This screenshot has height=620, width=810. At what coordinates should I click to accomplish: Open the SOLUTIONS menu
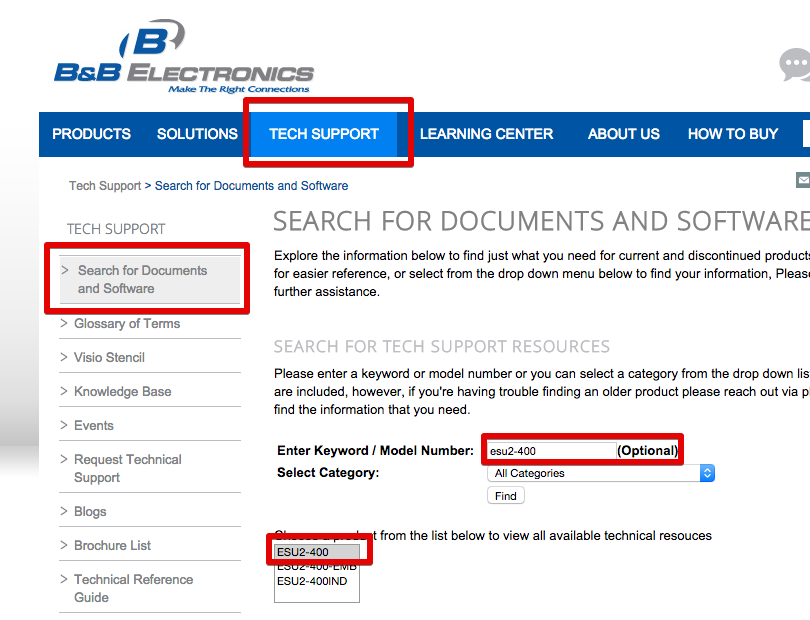click(x=197, y=134)
